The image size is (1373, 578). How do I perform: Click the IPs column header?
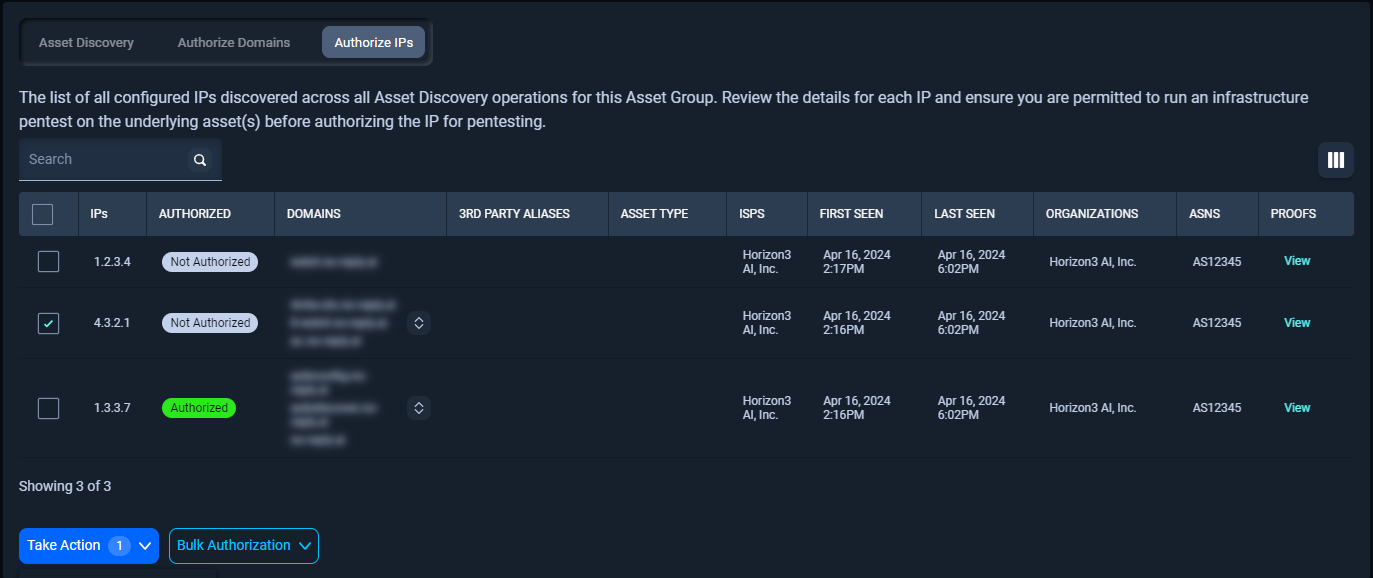(x=98, y=213)
